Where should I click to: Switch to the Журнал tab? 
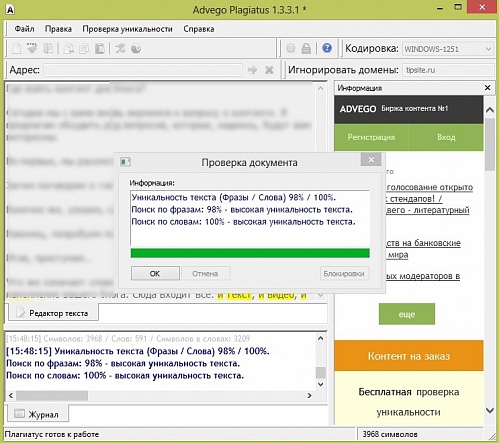tap(37, 414)
